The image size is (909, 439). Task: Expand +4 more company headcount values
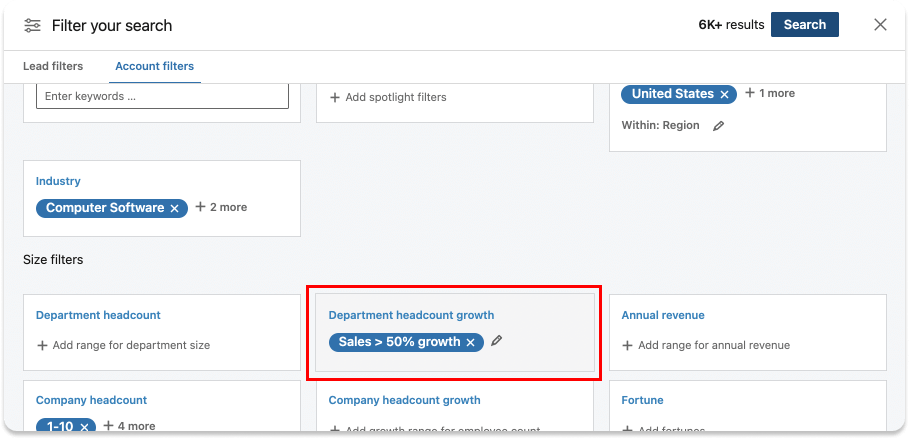coord(129,426)
